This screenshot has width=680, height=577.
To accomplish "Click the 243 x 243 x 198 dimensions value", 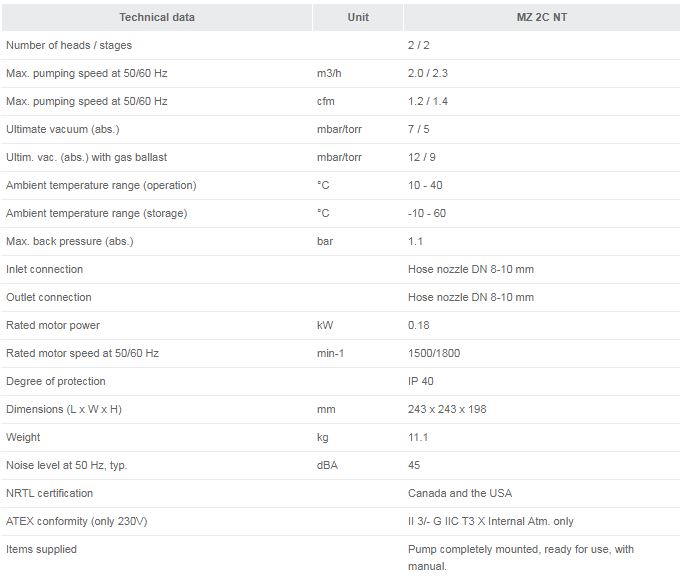I will [447, 409].
